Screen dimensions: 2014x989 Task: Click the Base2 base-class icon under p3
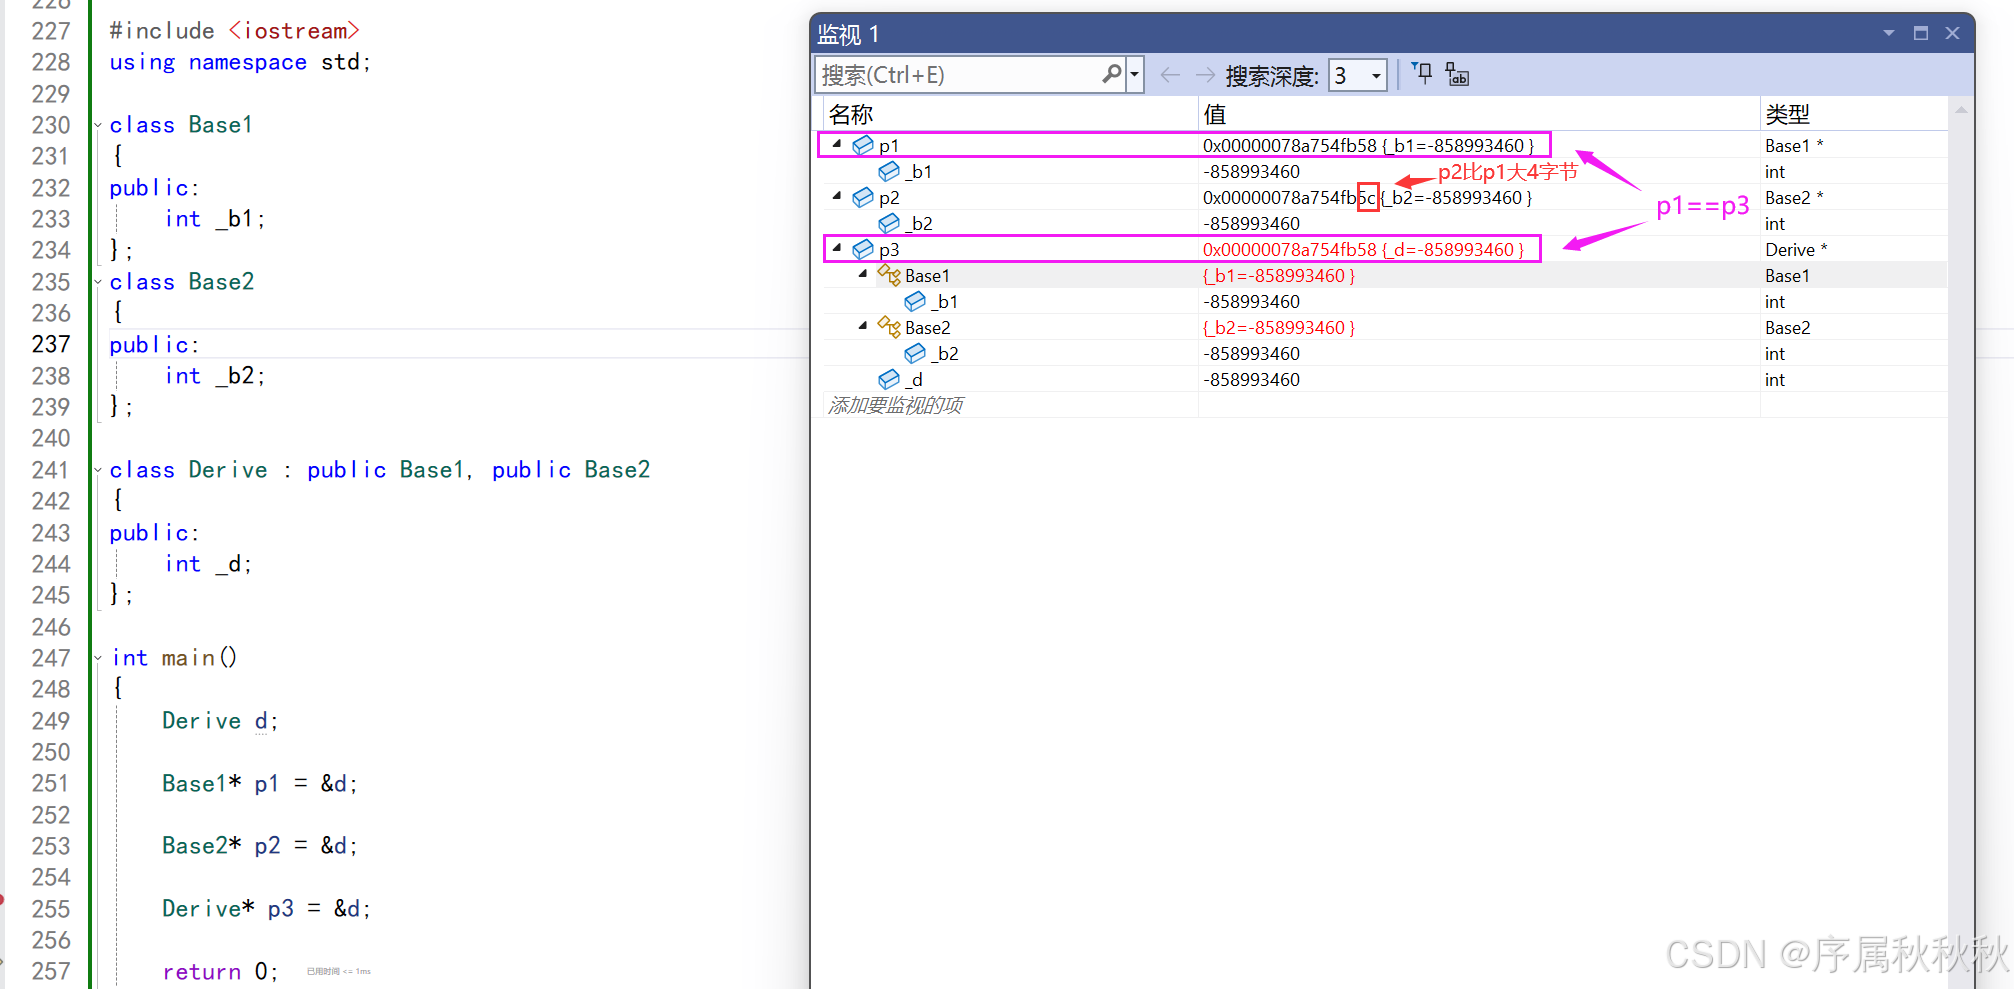[889, 326]
